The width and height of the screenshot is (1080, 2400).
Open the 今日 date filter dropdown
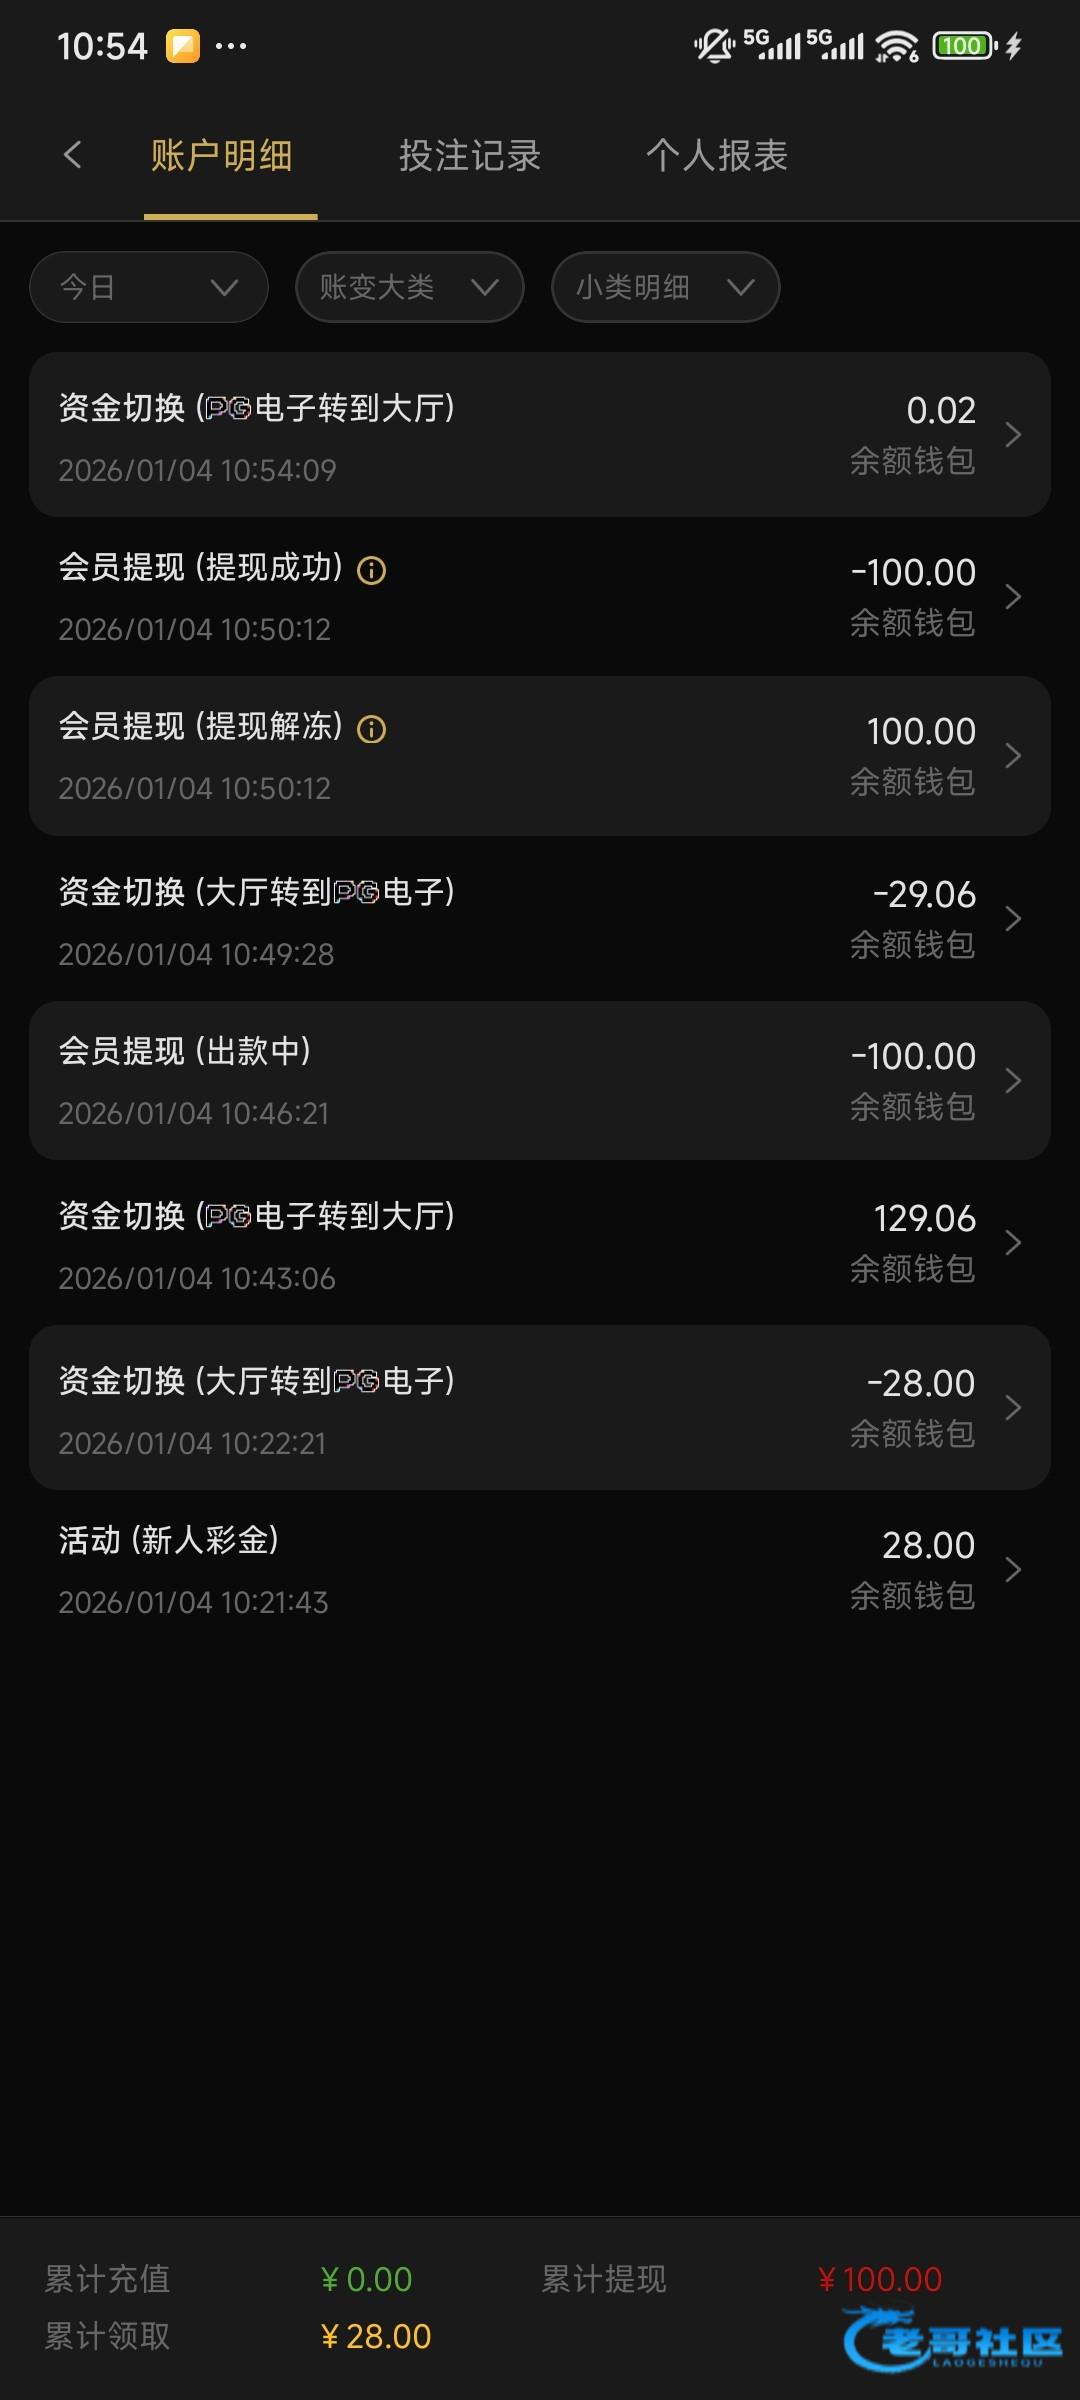[x=149, y=287]
